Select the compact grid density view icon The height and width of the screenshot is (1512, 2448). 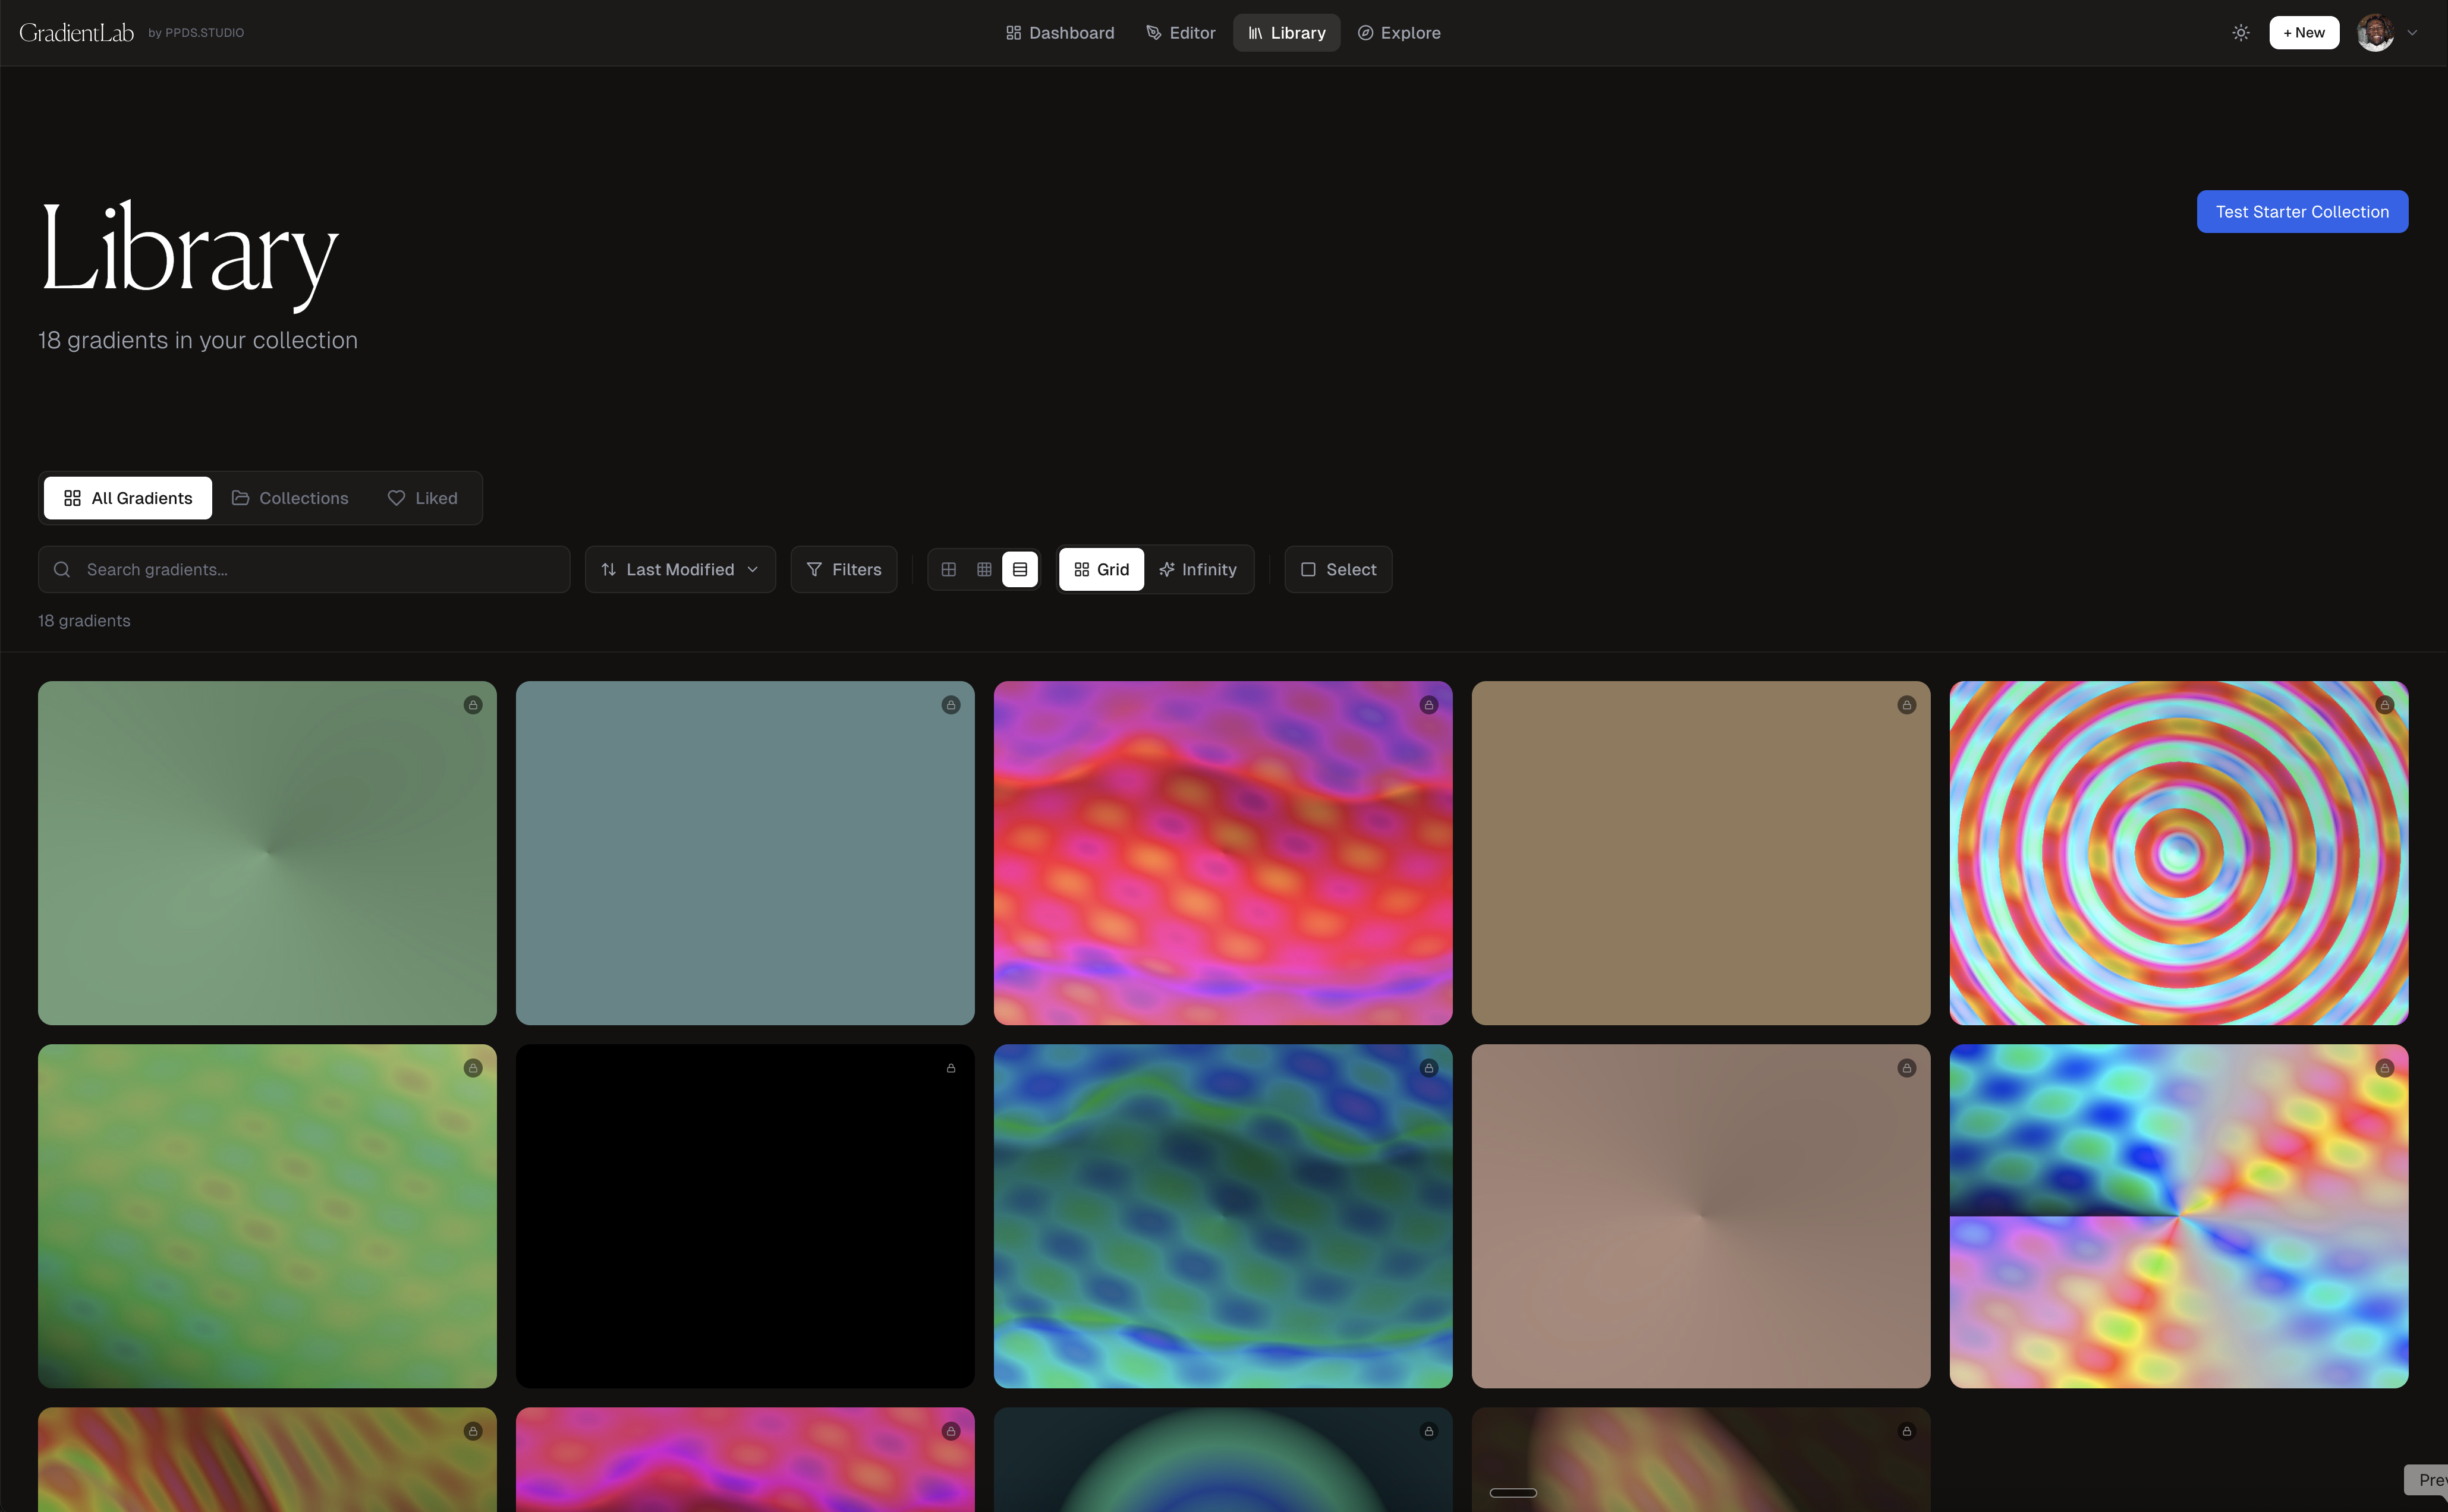948,569
